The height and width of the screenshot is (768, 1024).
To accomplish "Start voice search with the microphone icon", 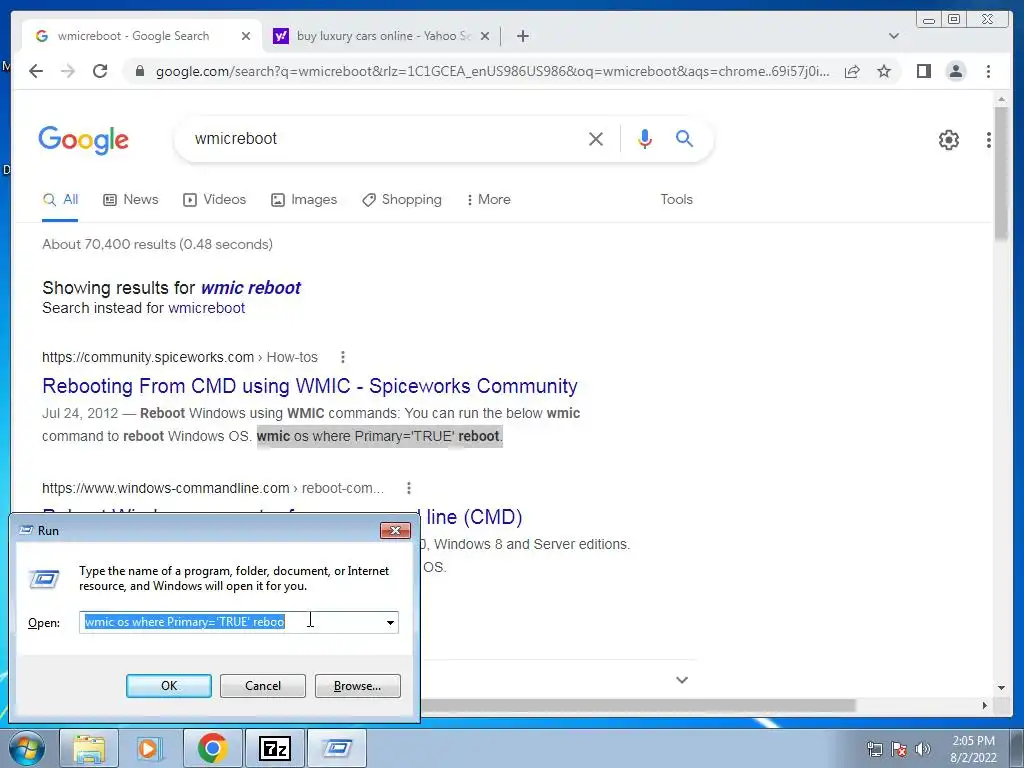I will tap(645, 138).
